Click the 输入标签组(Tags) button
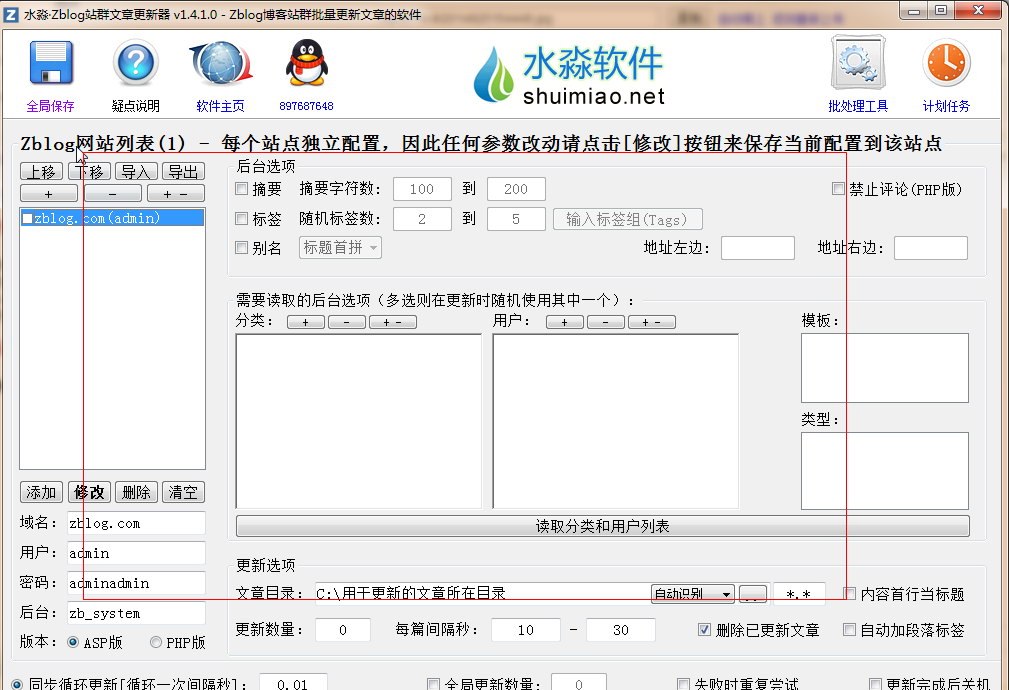 coord(627,219)
